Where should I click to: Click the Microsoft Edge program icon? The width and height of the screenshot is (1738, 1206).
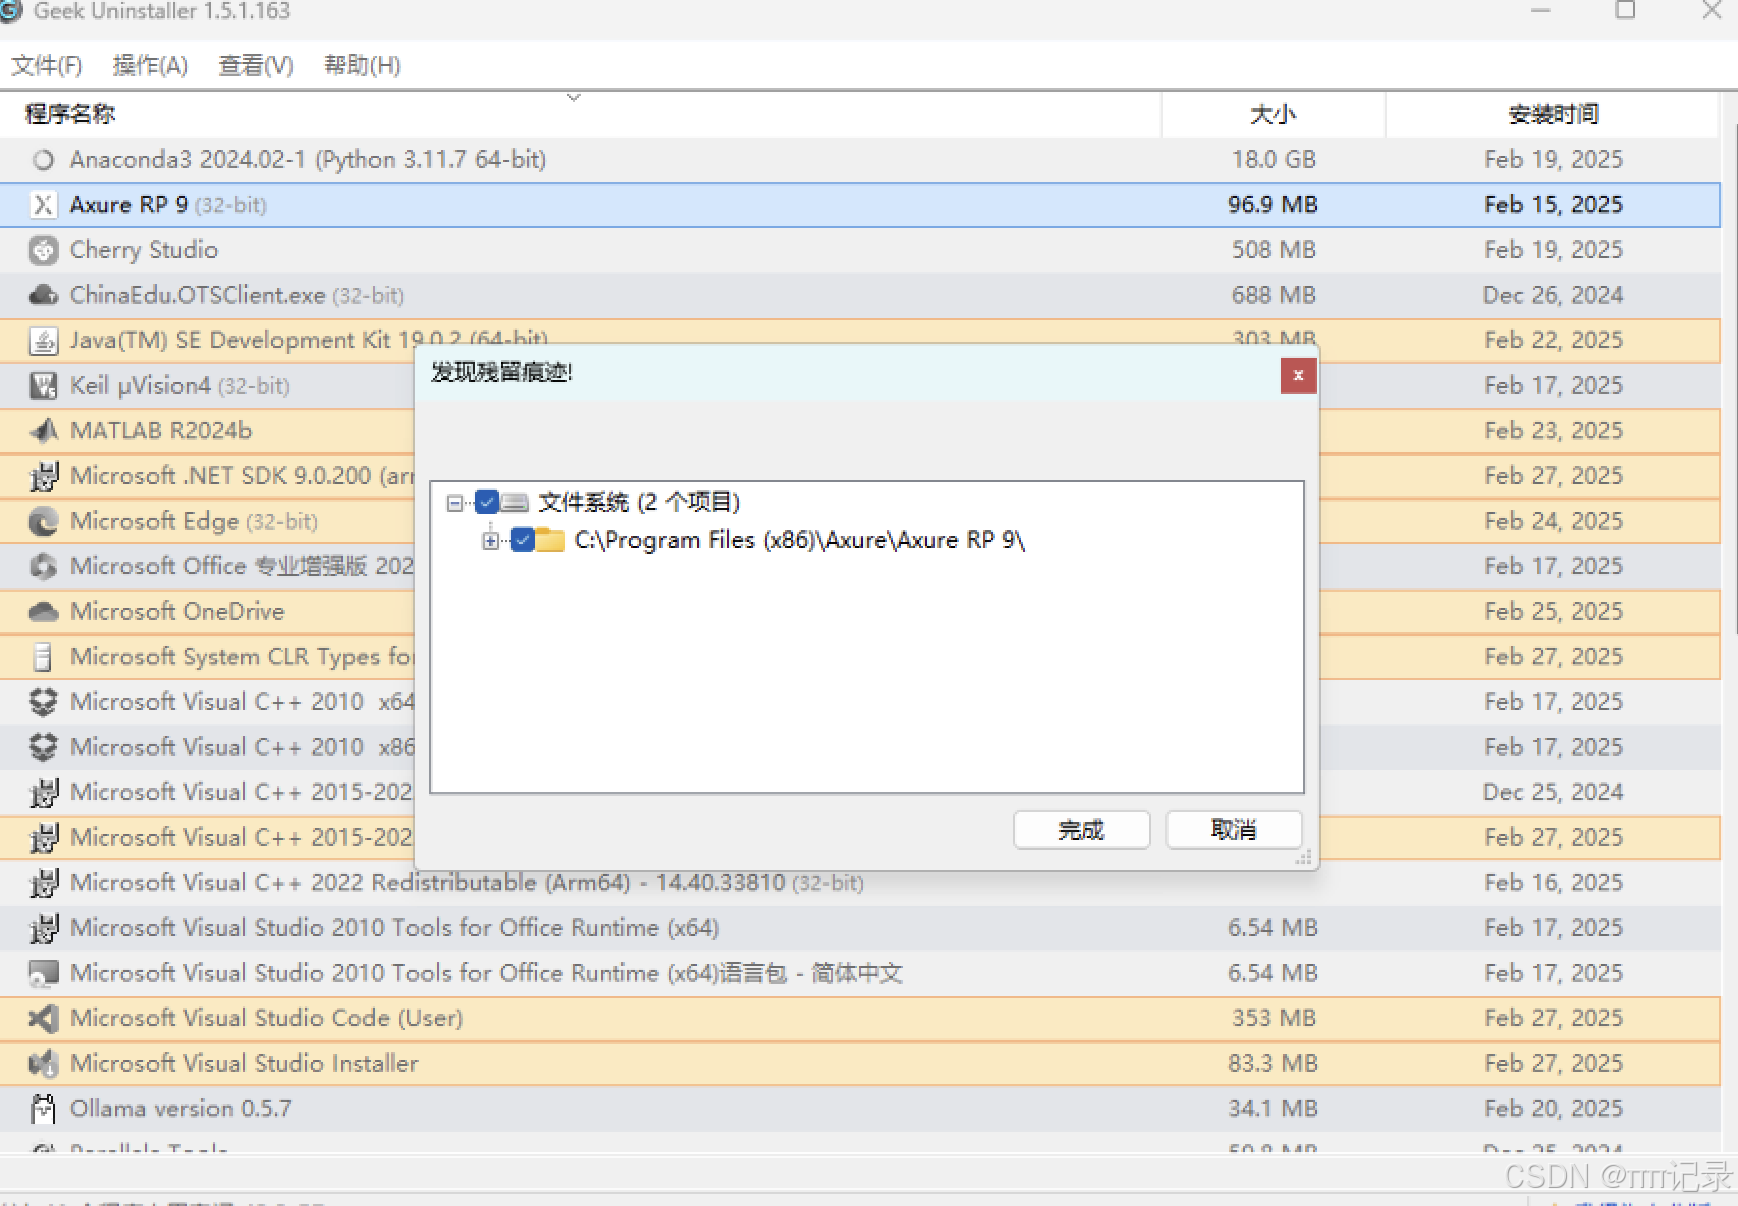coord(43,521)
